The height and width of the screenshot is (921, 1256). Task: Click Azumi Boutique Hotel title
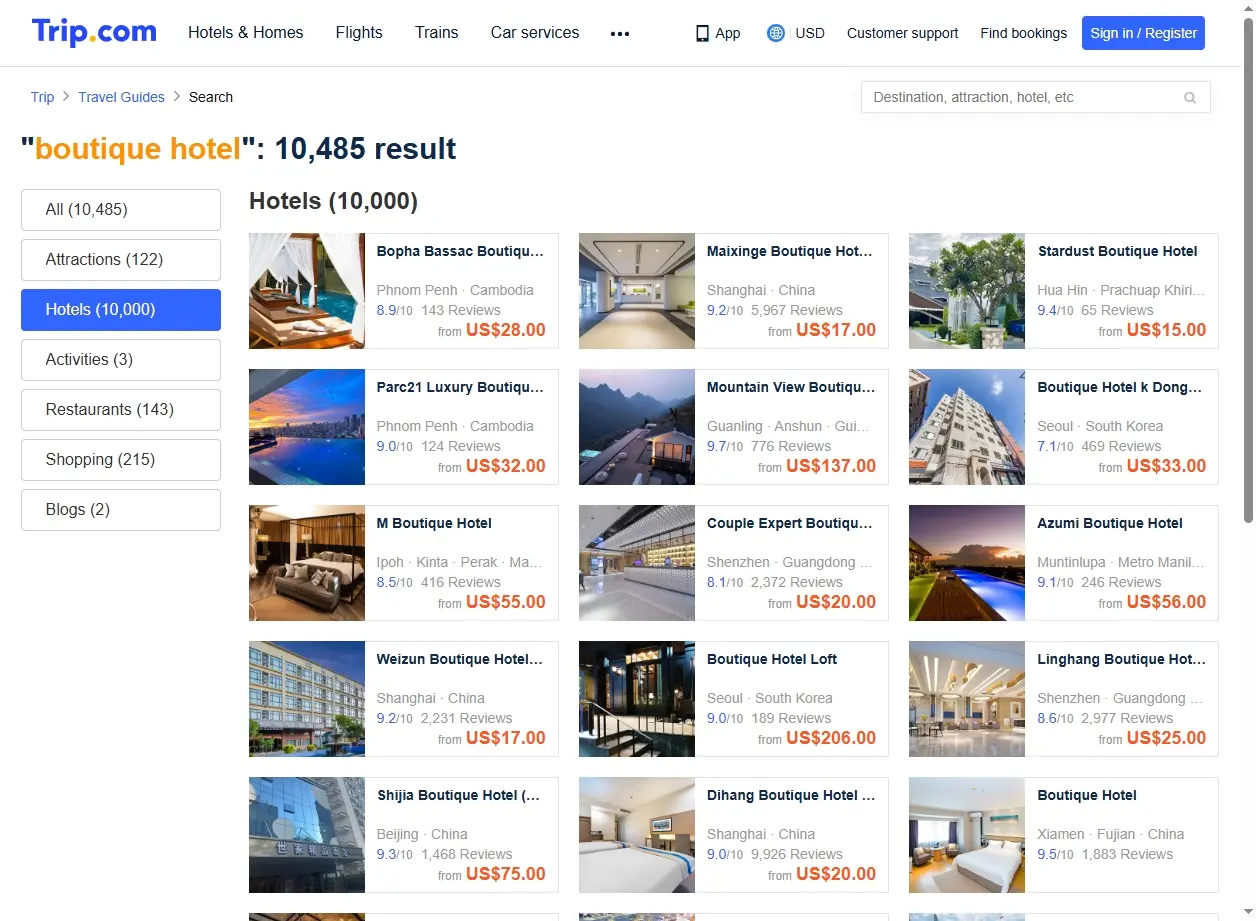(1110, 524)
